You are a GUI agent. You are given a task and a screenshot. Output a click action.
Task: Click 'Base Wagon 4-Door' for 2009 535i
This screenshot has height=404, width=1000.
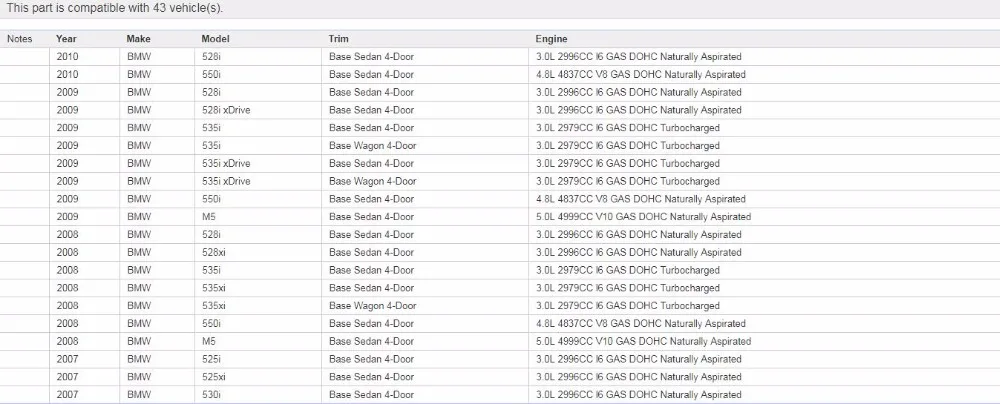[x=372, y=146]
